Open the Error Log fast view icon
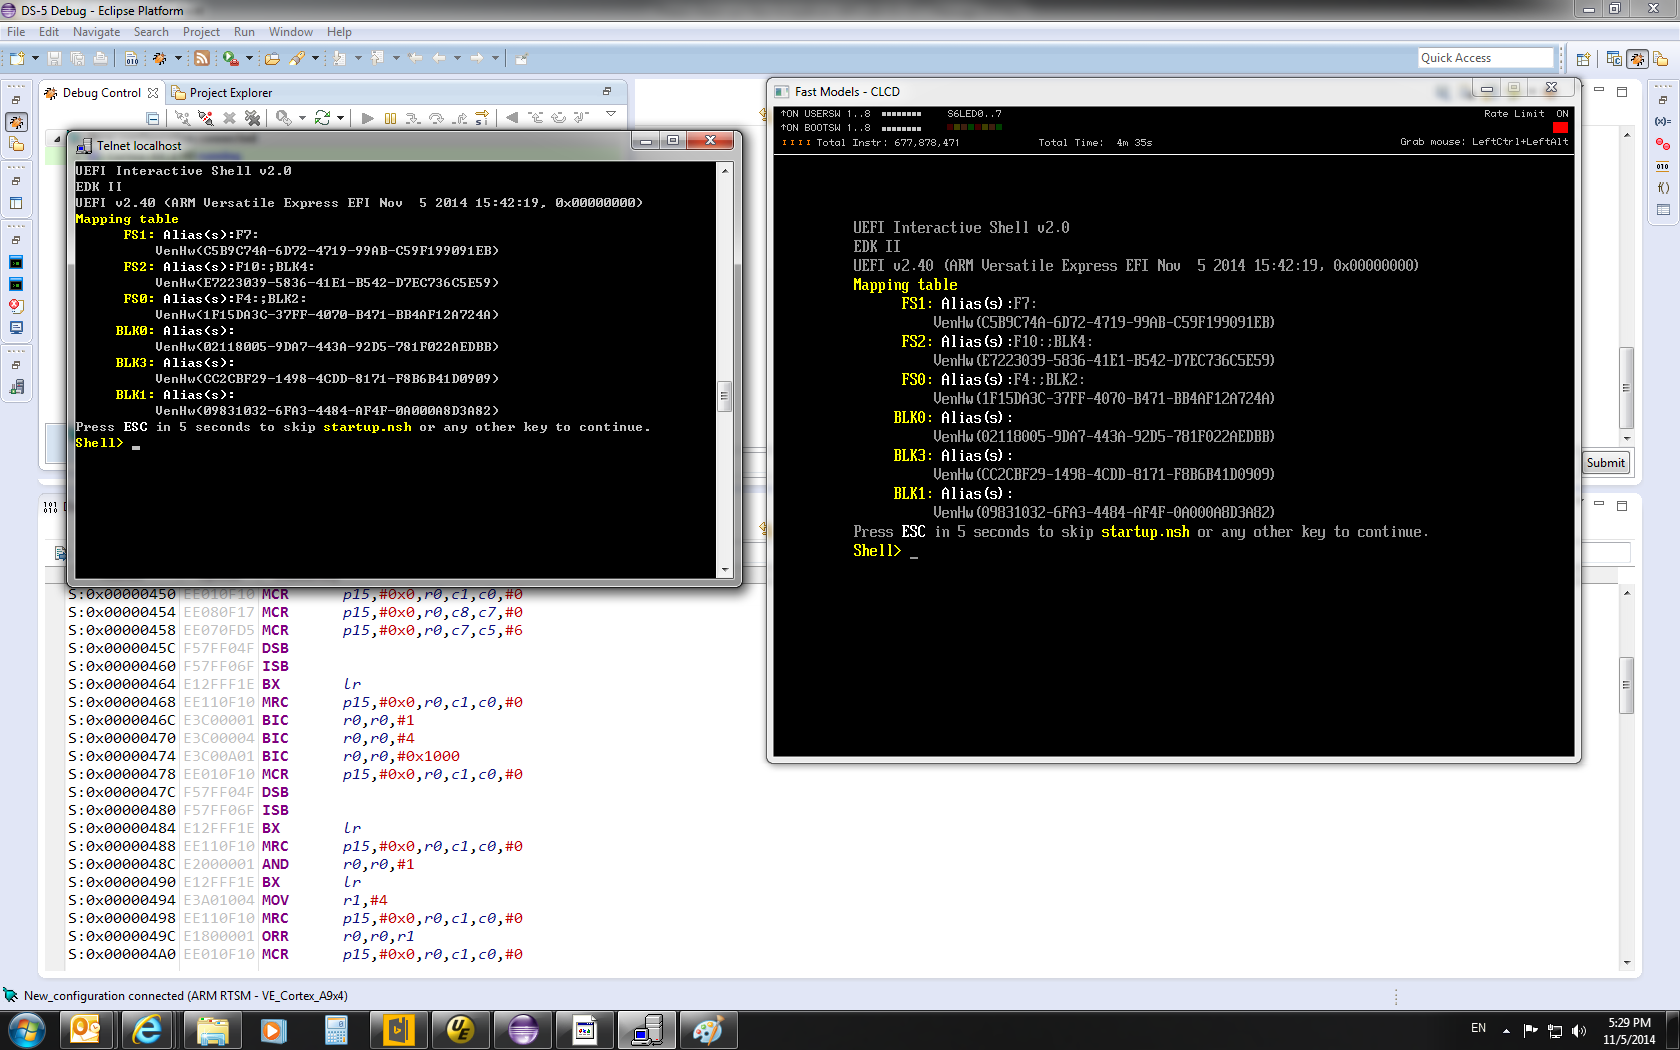Viewport: 1680px width, 1050px height. (16, 306)
